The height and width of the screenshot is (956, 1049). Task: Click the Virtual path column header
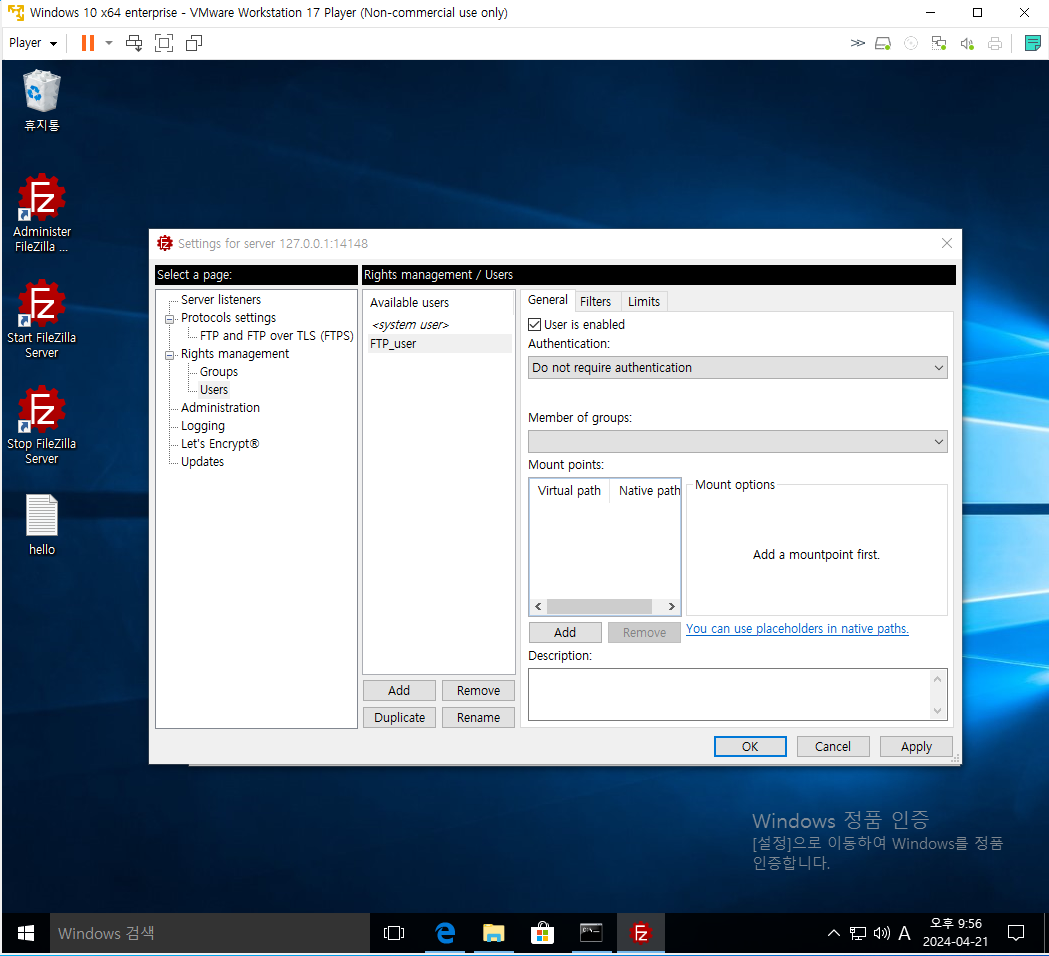[569, 491]
